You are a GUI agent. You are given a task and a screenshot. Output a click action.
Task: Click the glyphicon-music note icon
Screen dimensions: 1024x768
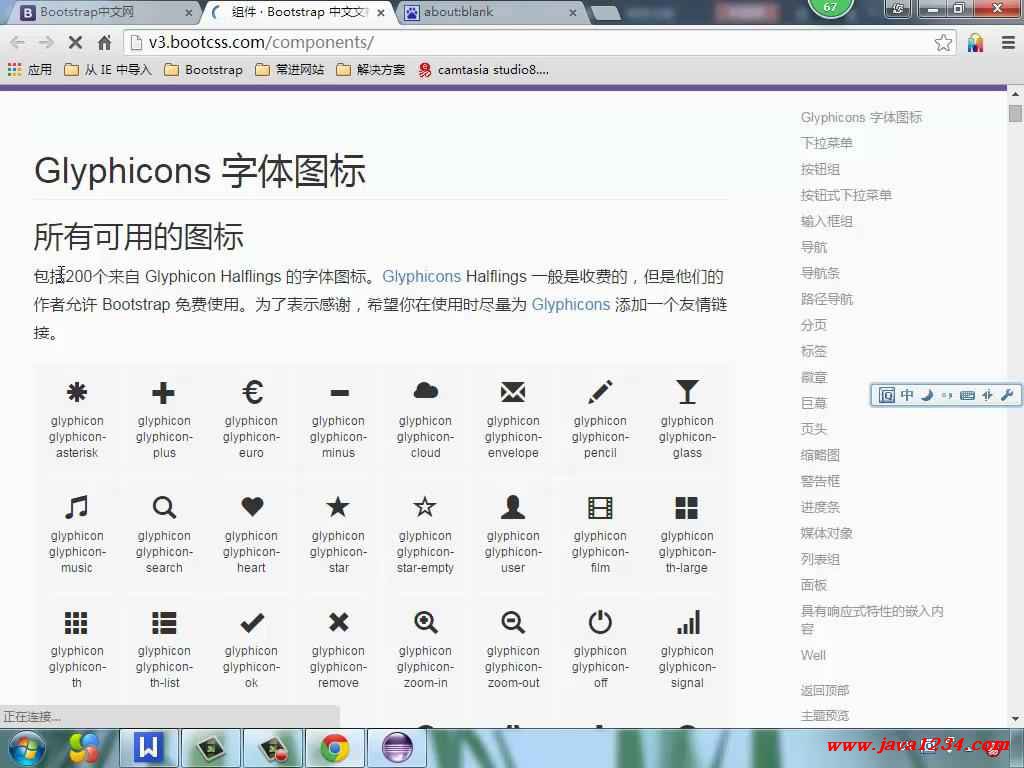pos(76,507)
